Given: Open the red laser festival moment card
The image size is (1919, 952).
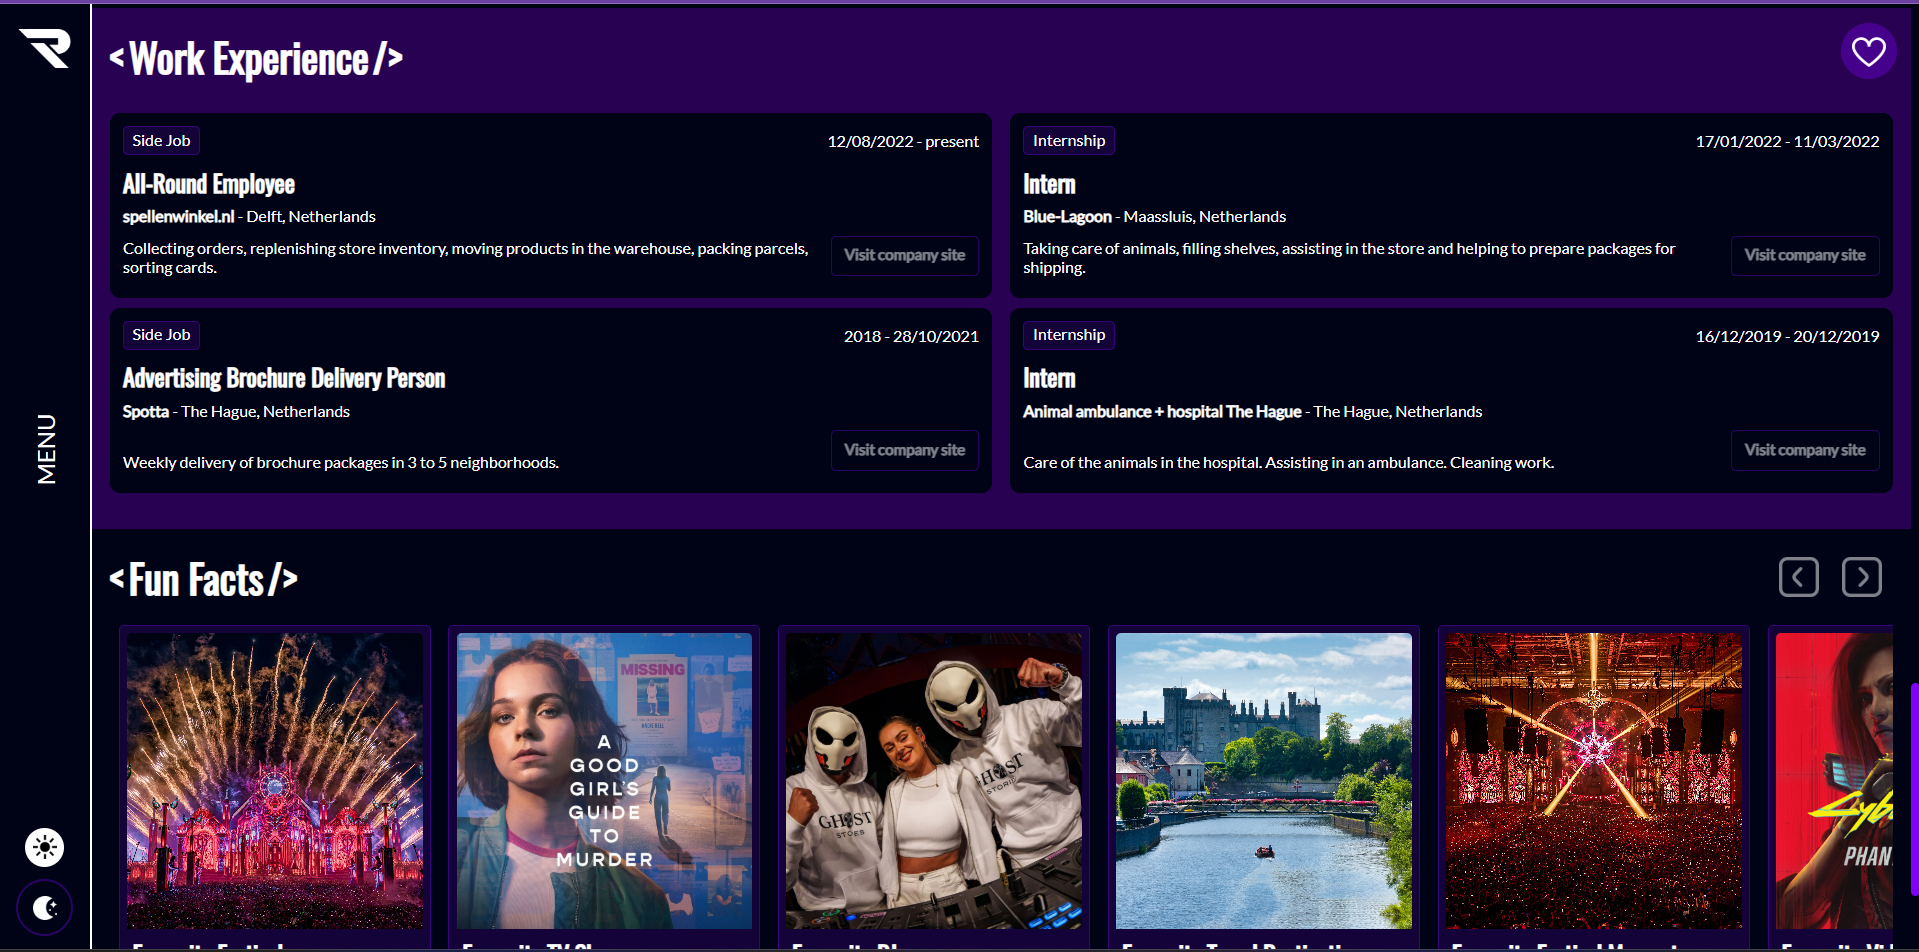Looking at the screenshot, I should [x=1593, y=781].
